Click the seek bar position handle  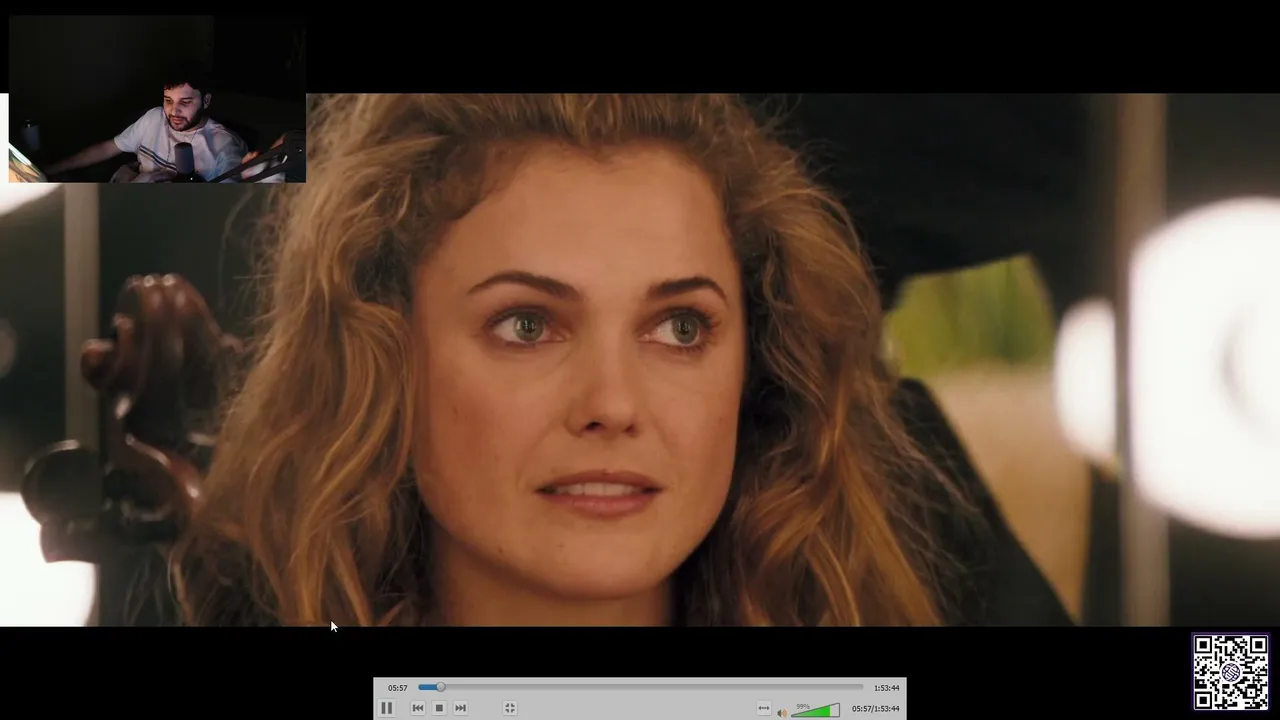click(440, 687)
